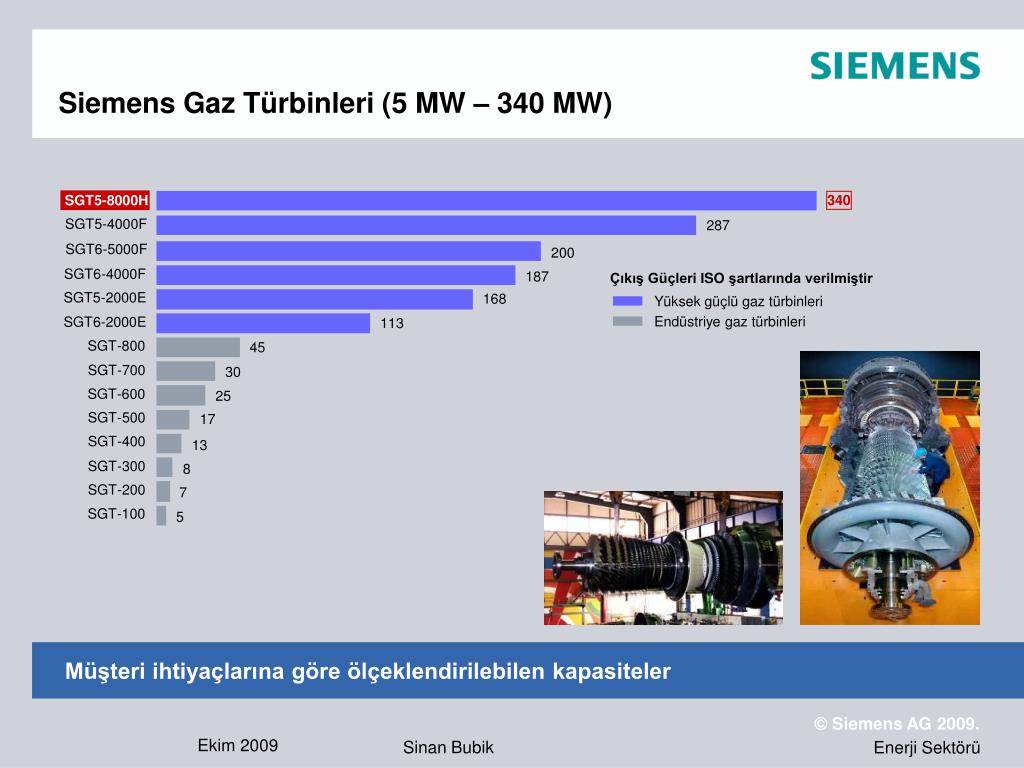Select the SGT-400 label
Image resolution: width=1024 pixels, height=768 pixels.
coord(116,441)
